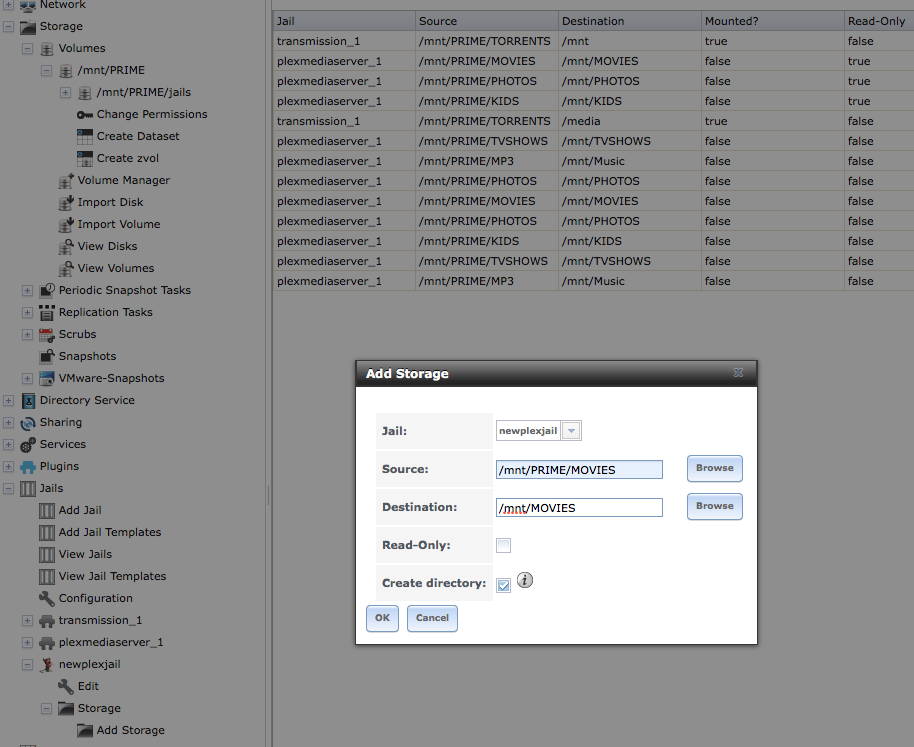914x747 pixels.
Task: Collapse the newplexjail node
Action: (27, 665)
